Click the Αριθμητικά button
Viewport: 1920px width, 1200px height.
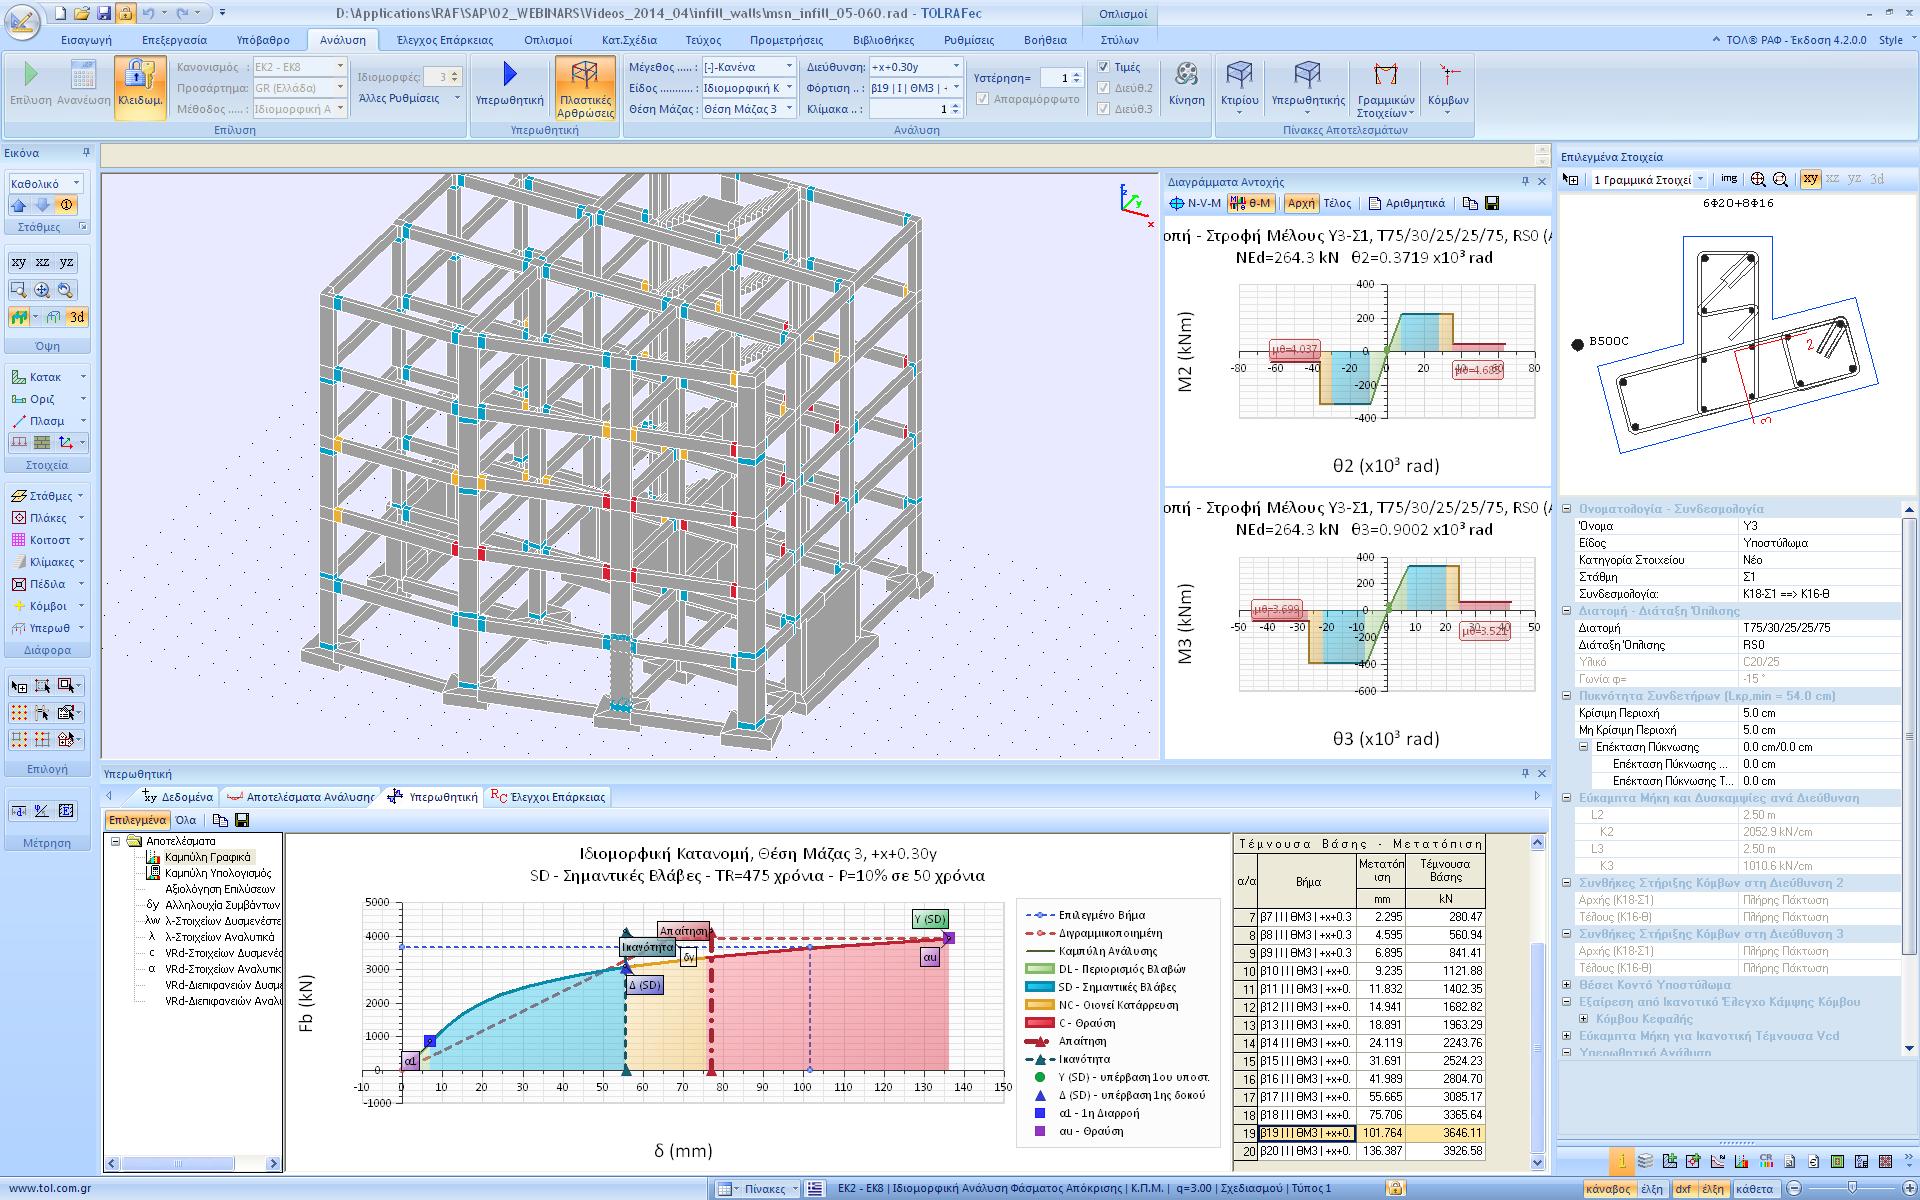coord(1406,203)
